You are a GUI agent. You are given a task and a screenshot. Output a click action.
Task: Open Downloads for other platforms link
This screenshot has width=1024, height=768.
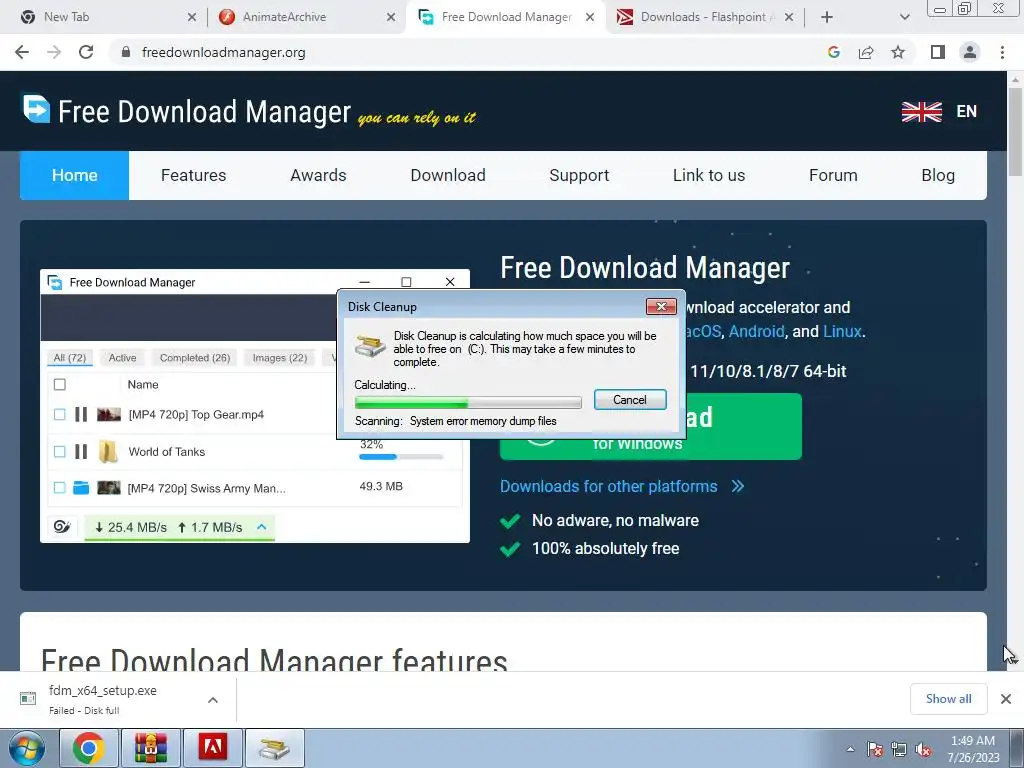pos(609,486)
